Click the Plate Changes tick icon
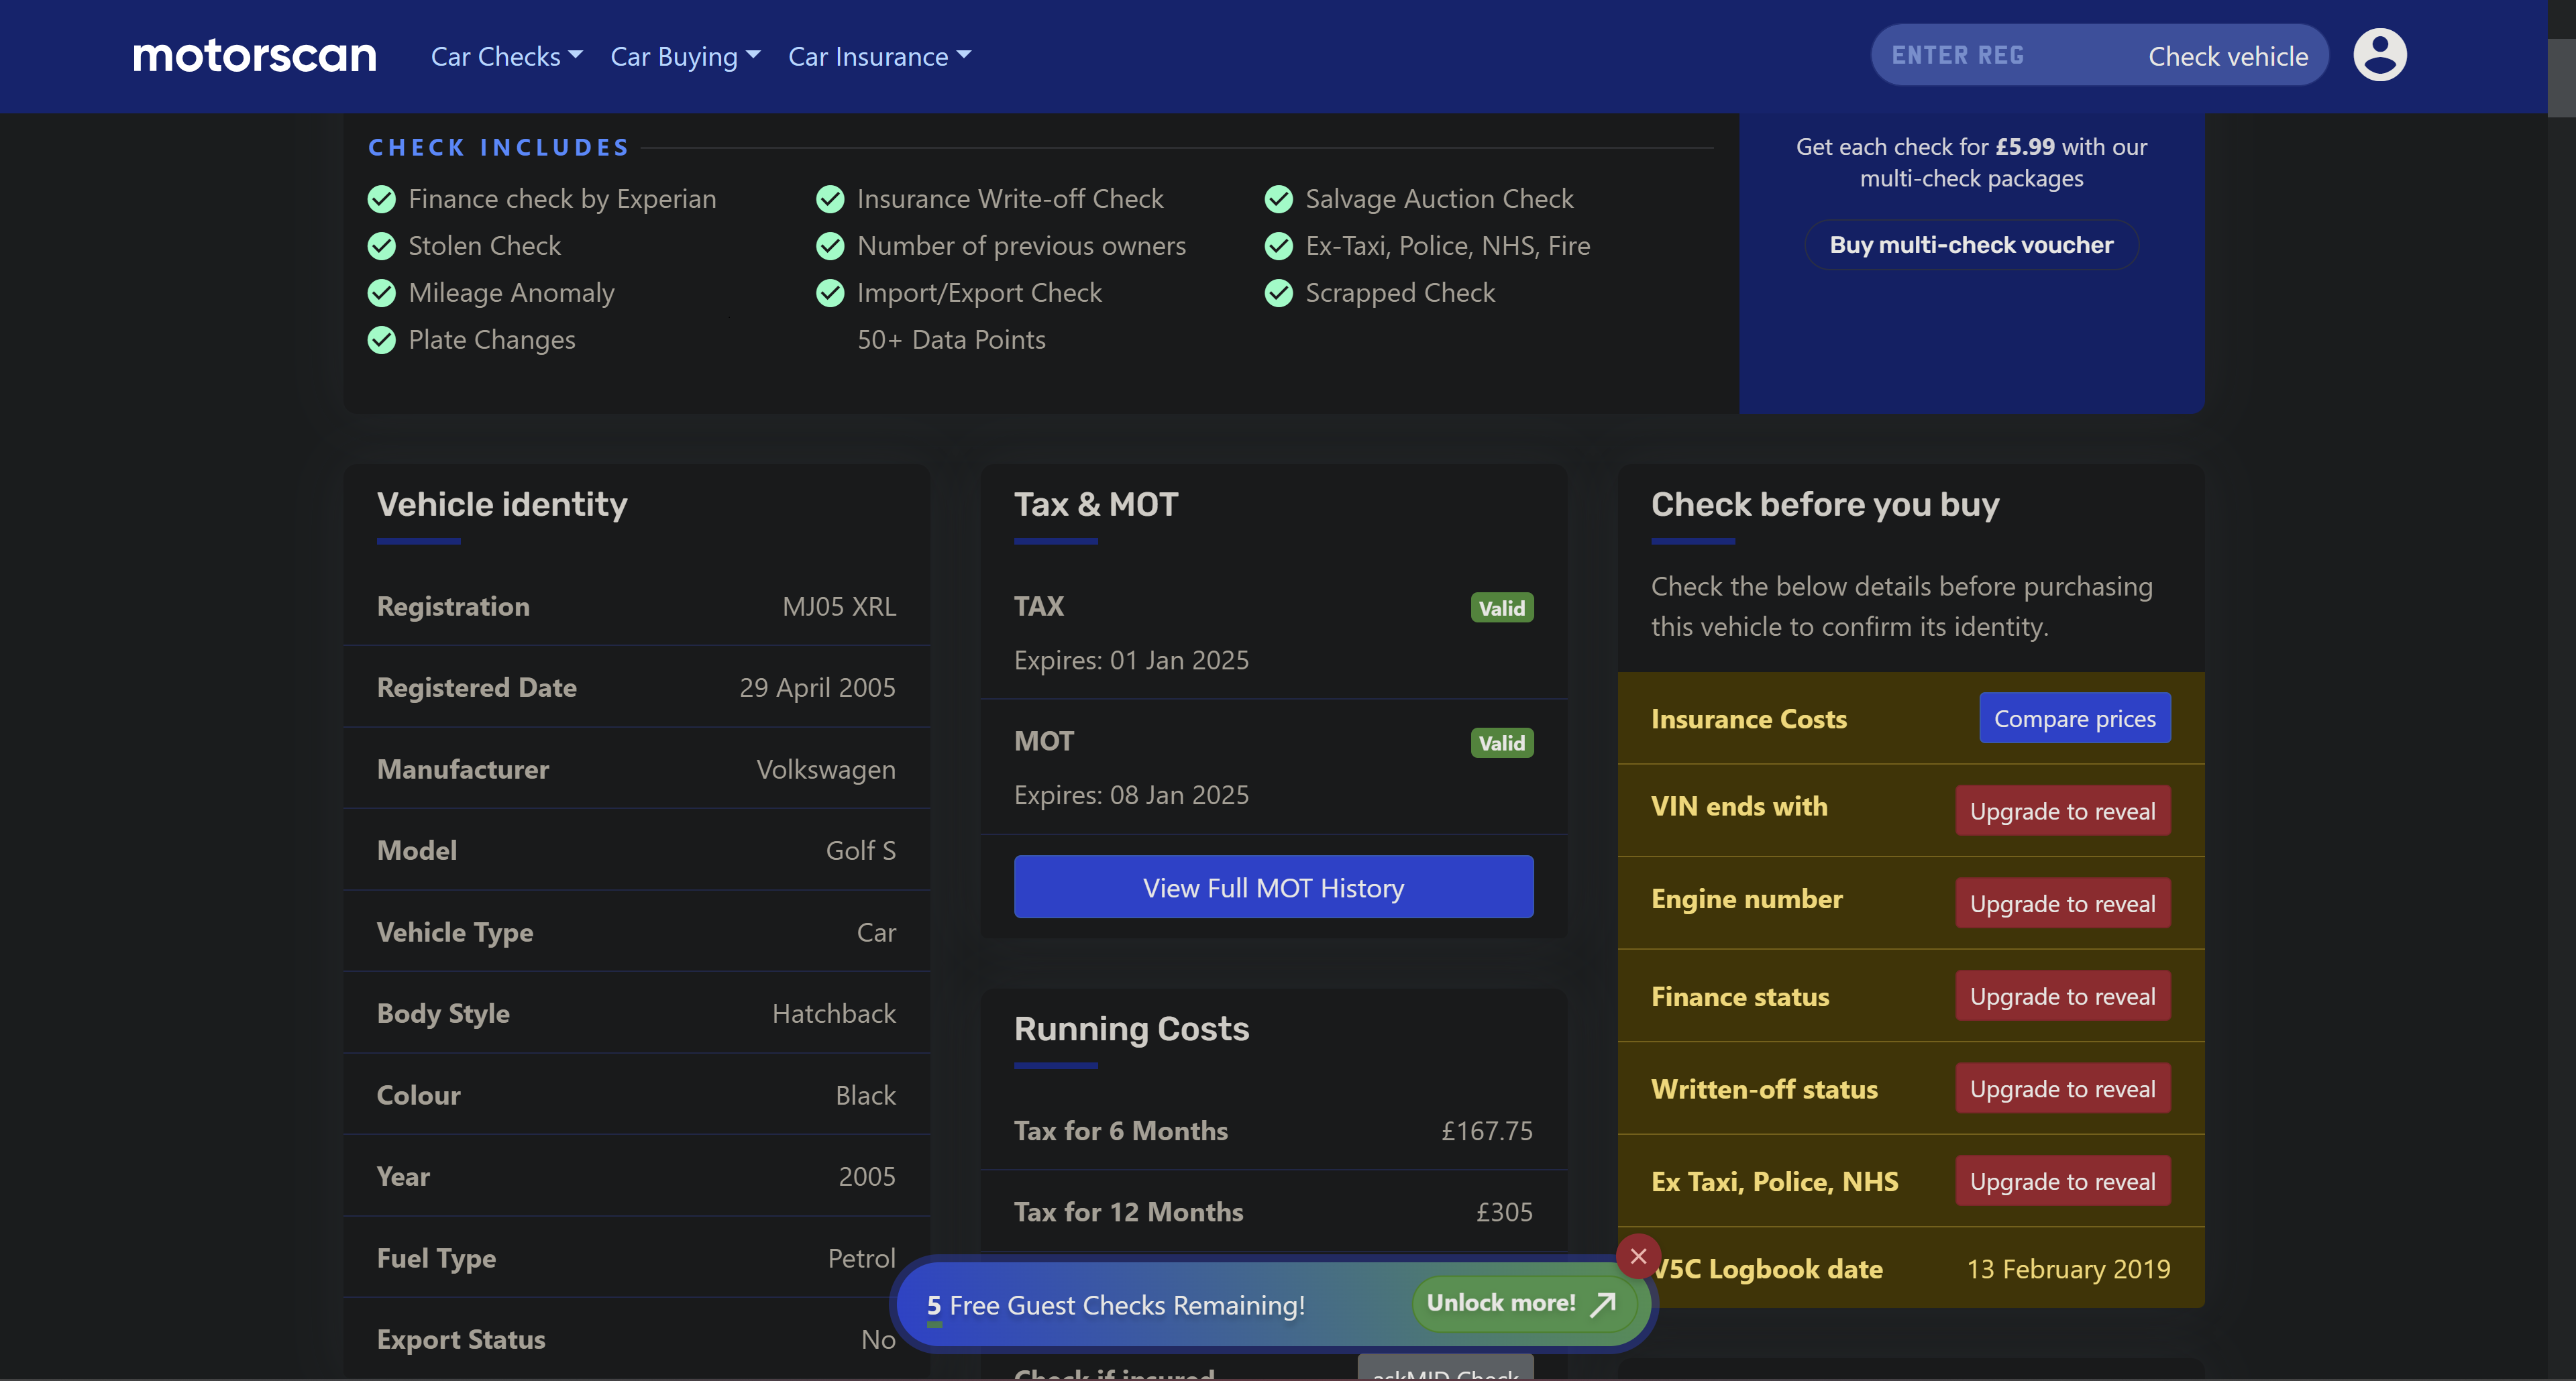The image size is (2576, 1381). tap(382, 340)
